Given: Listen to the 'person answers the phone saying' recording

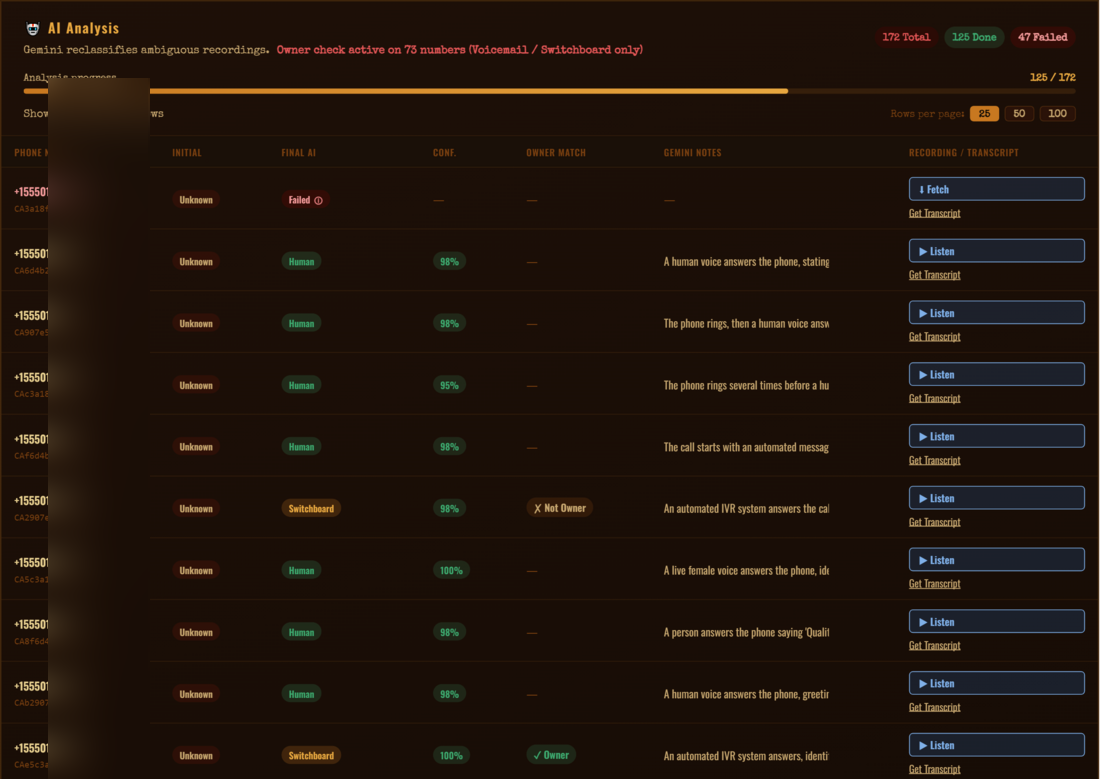Looking at the screenshot, I should point(996,621).
